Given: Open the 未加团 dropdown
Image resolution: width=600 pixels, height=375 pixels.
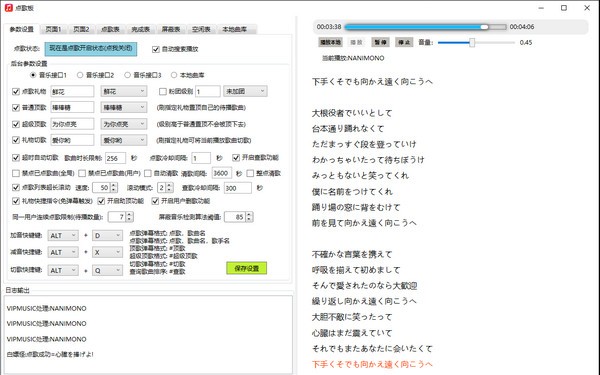Looking at the screenshot, I should 245,91.
